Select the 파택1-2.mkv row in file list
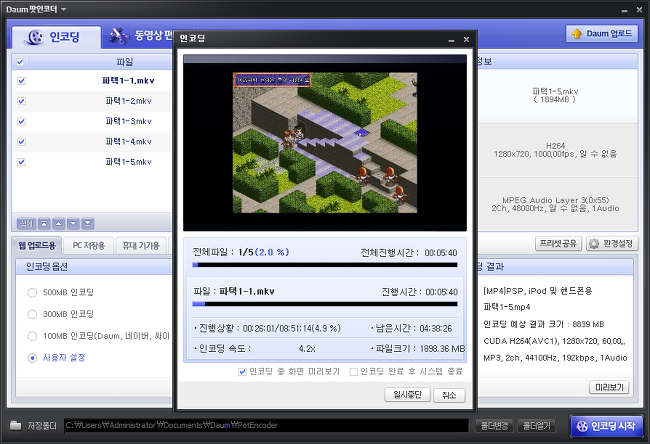650x444 pixels. [x=92, y=101]
